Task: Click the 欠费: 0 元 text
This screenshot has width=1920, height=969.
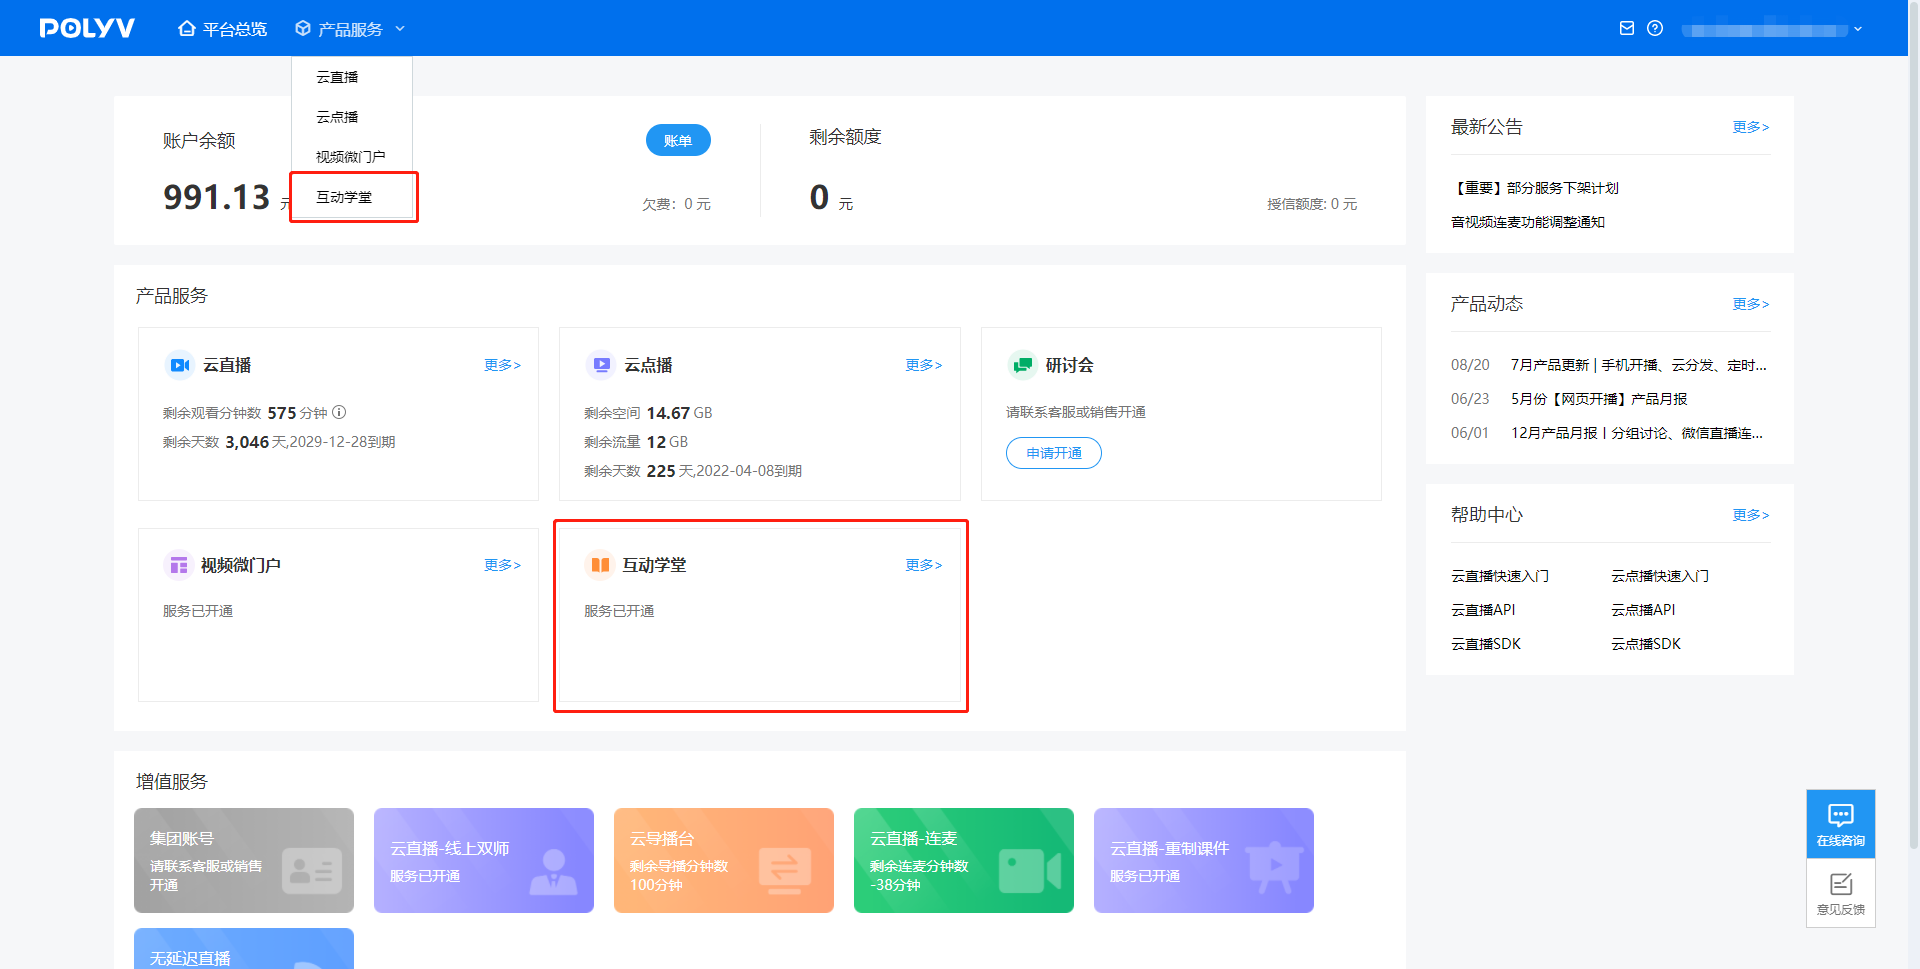Action: [x=676, y=204]
